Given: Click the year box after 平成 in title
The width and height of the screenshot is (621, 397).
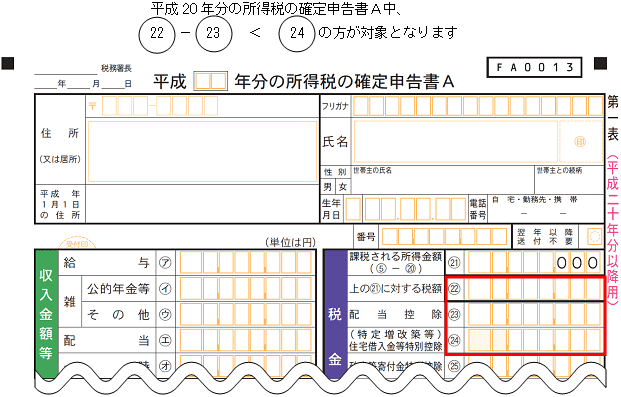Looking at the screenshot, I should pos(211,81).
